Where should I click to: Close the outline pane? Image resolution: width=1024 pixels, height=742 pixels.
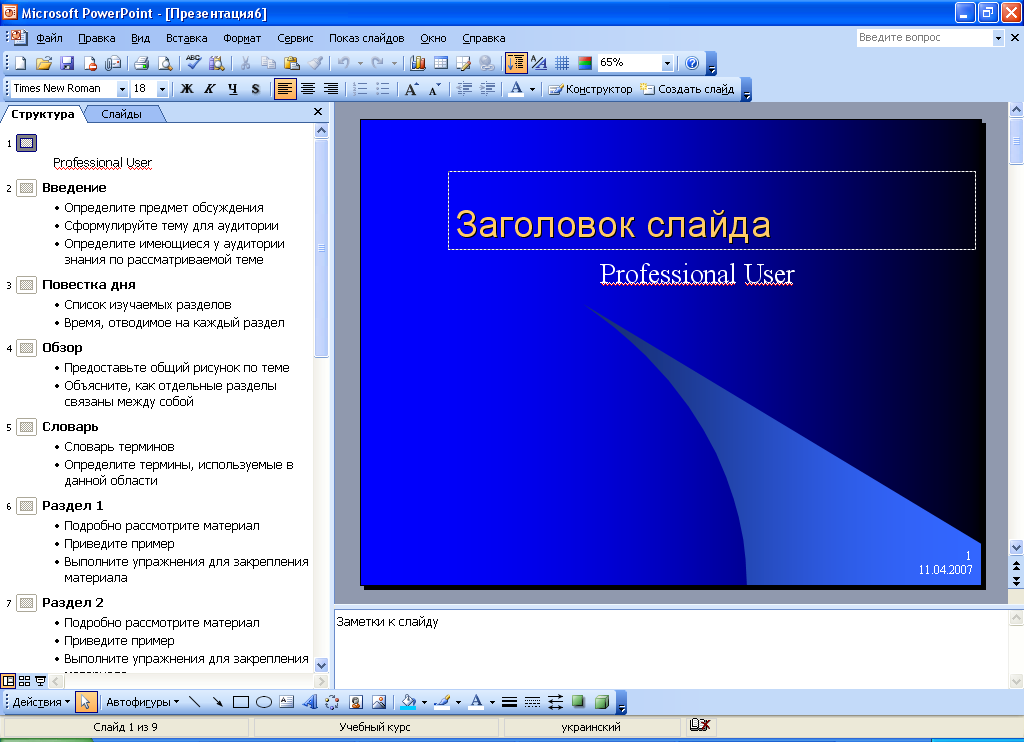(x=318, y=112)
